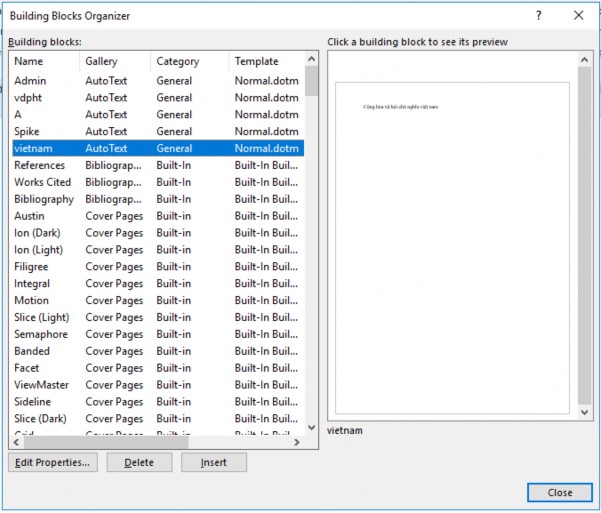Close the Building Blocks Organizer window
601x513 pixels.
point(578,16)
